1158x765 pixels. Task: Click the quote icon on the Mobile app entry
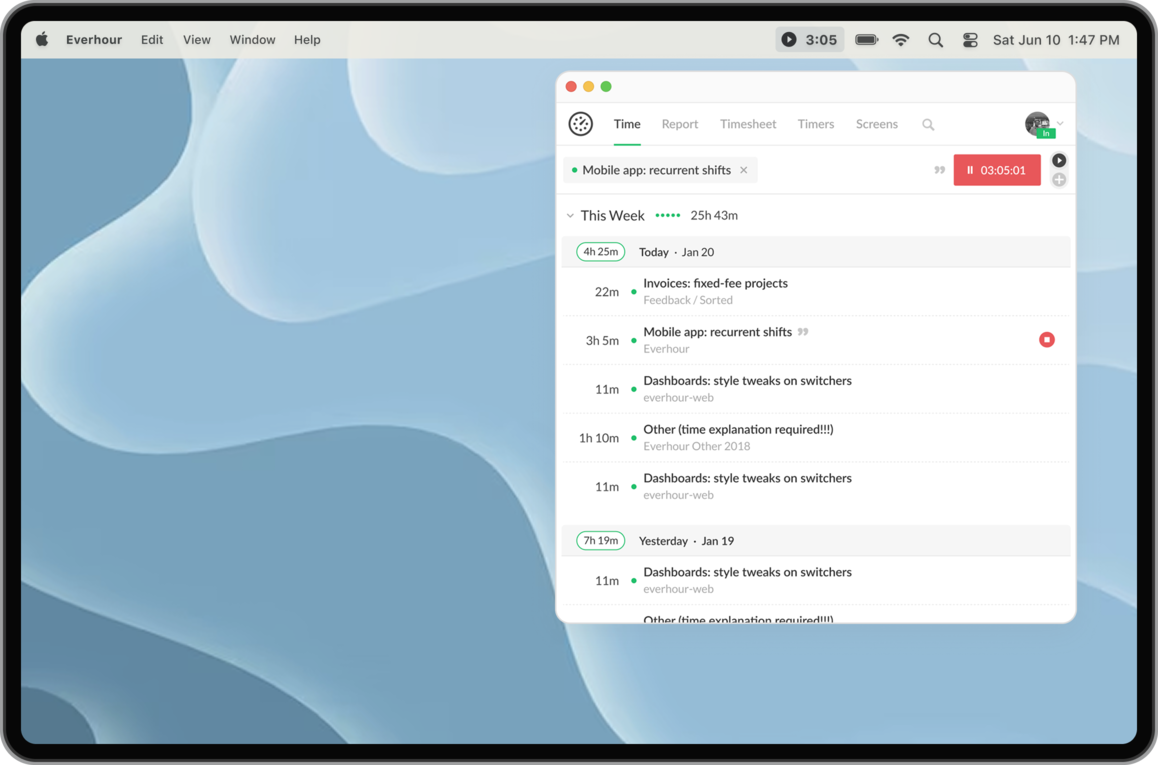click(x=801, y=331)
